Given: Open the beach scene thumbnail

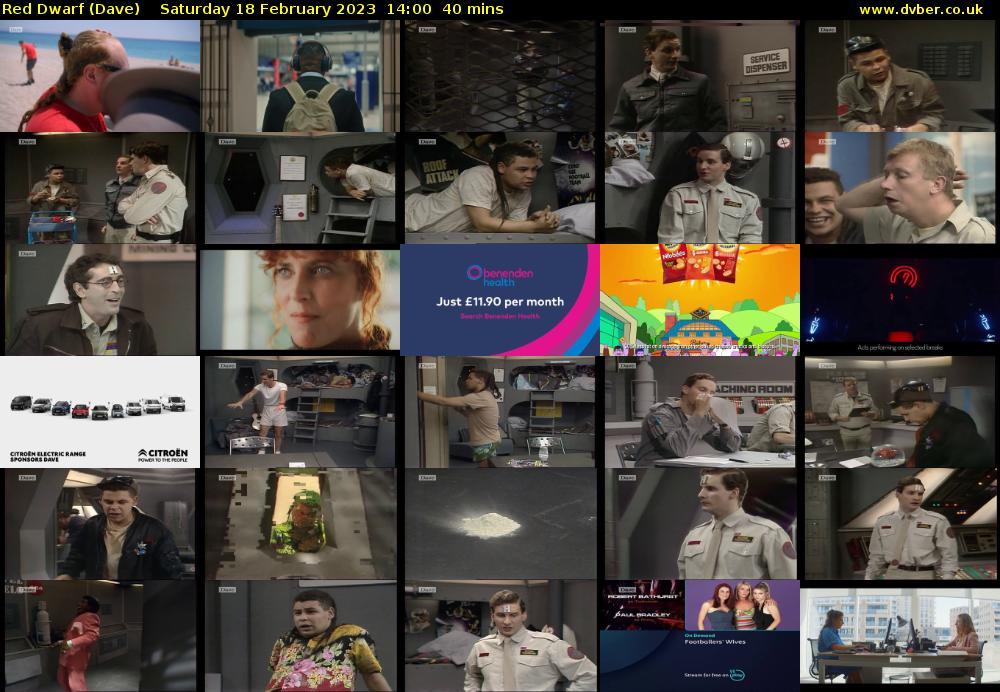Looking at the screenshot, I should [100, 76].
